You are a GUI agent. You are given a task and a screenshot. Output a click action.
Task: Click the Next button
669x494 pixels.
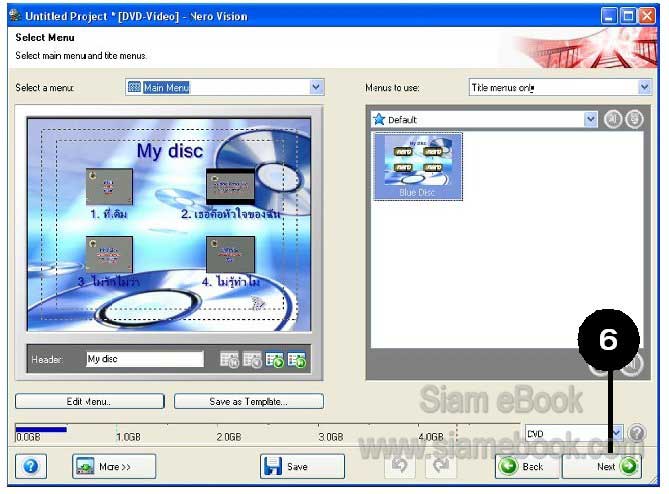(602, 466)
